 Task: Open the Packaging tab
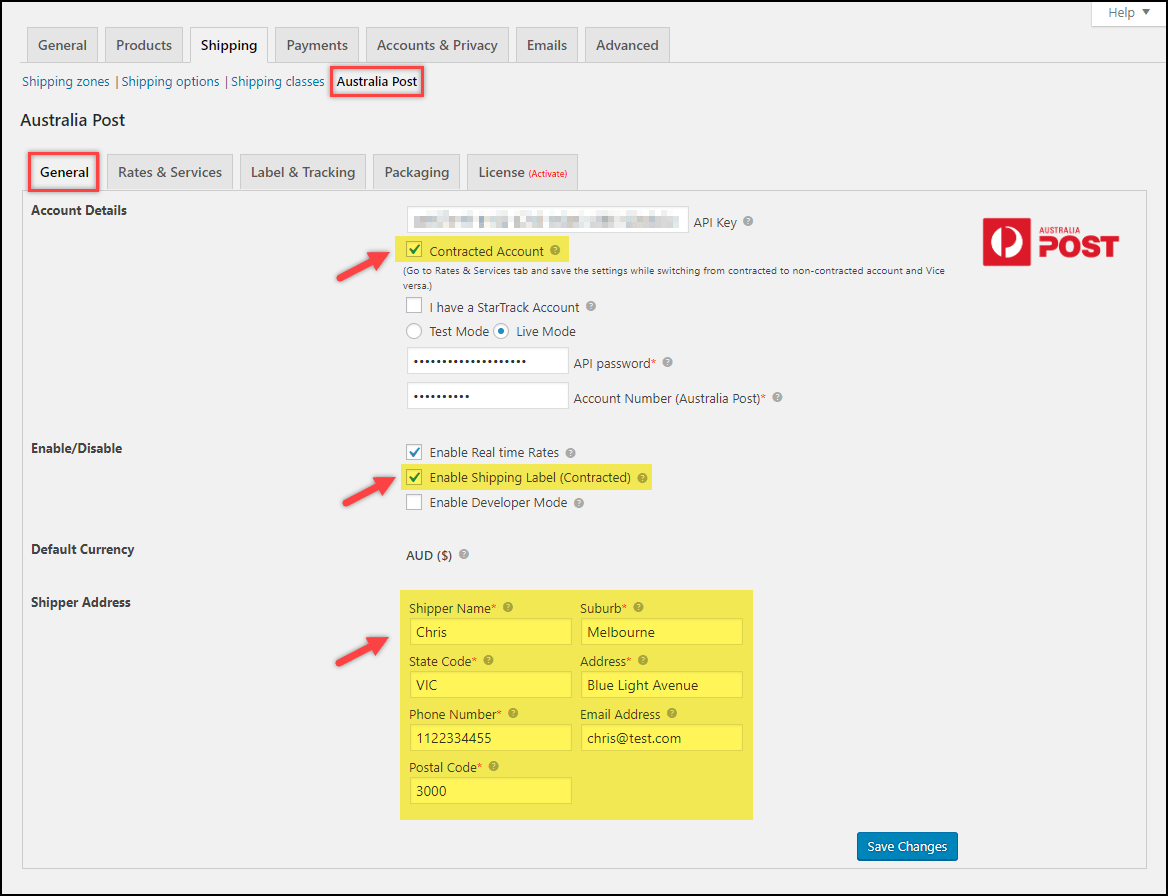coord(416,171)
